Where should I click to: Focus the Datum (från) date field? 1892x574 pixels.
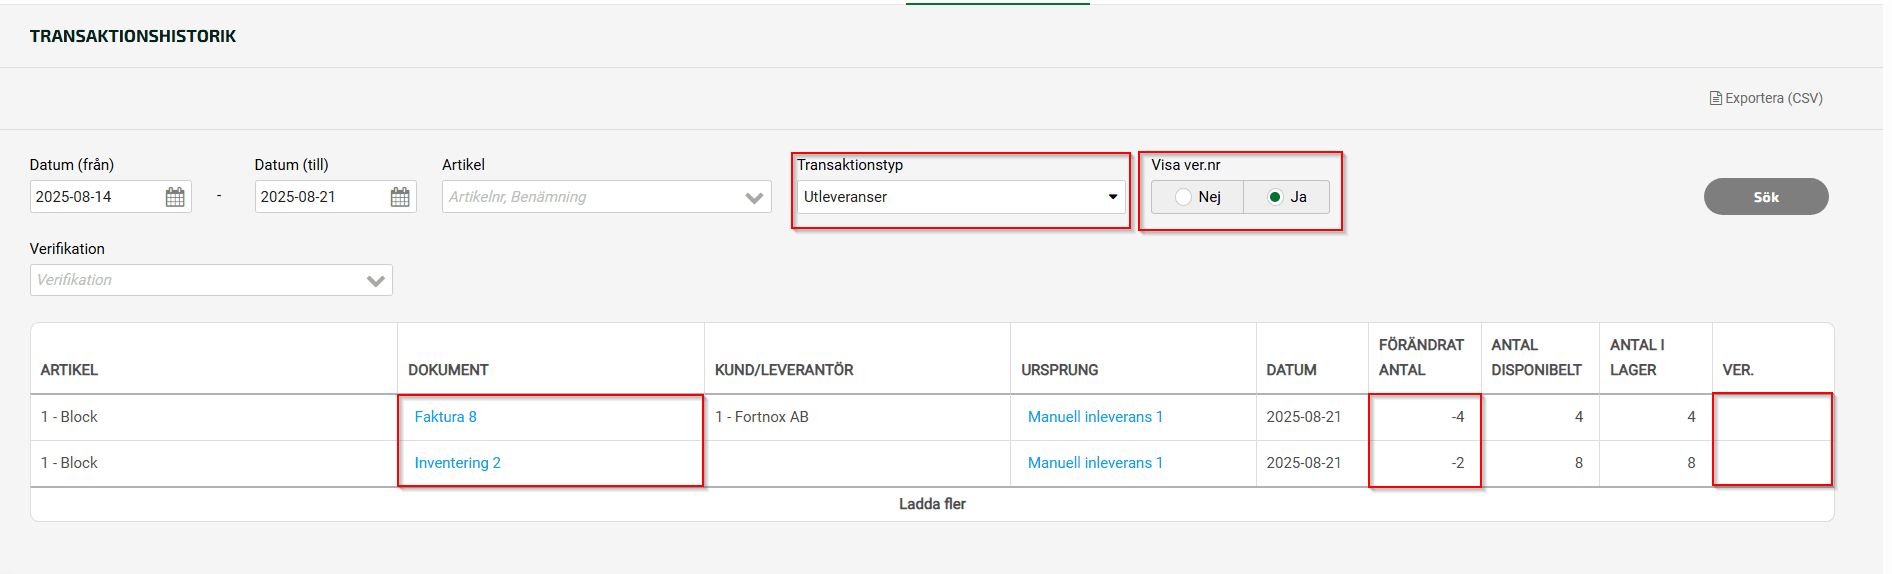[95, 197]
